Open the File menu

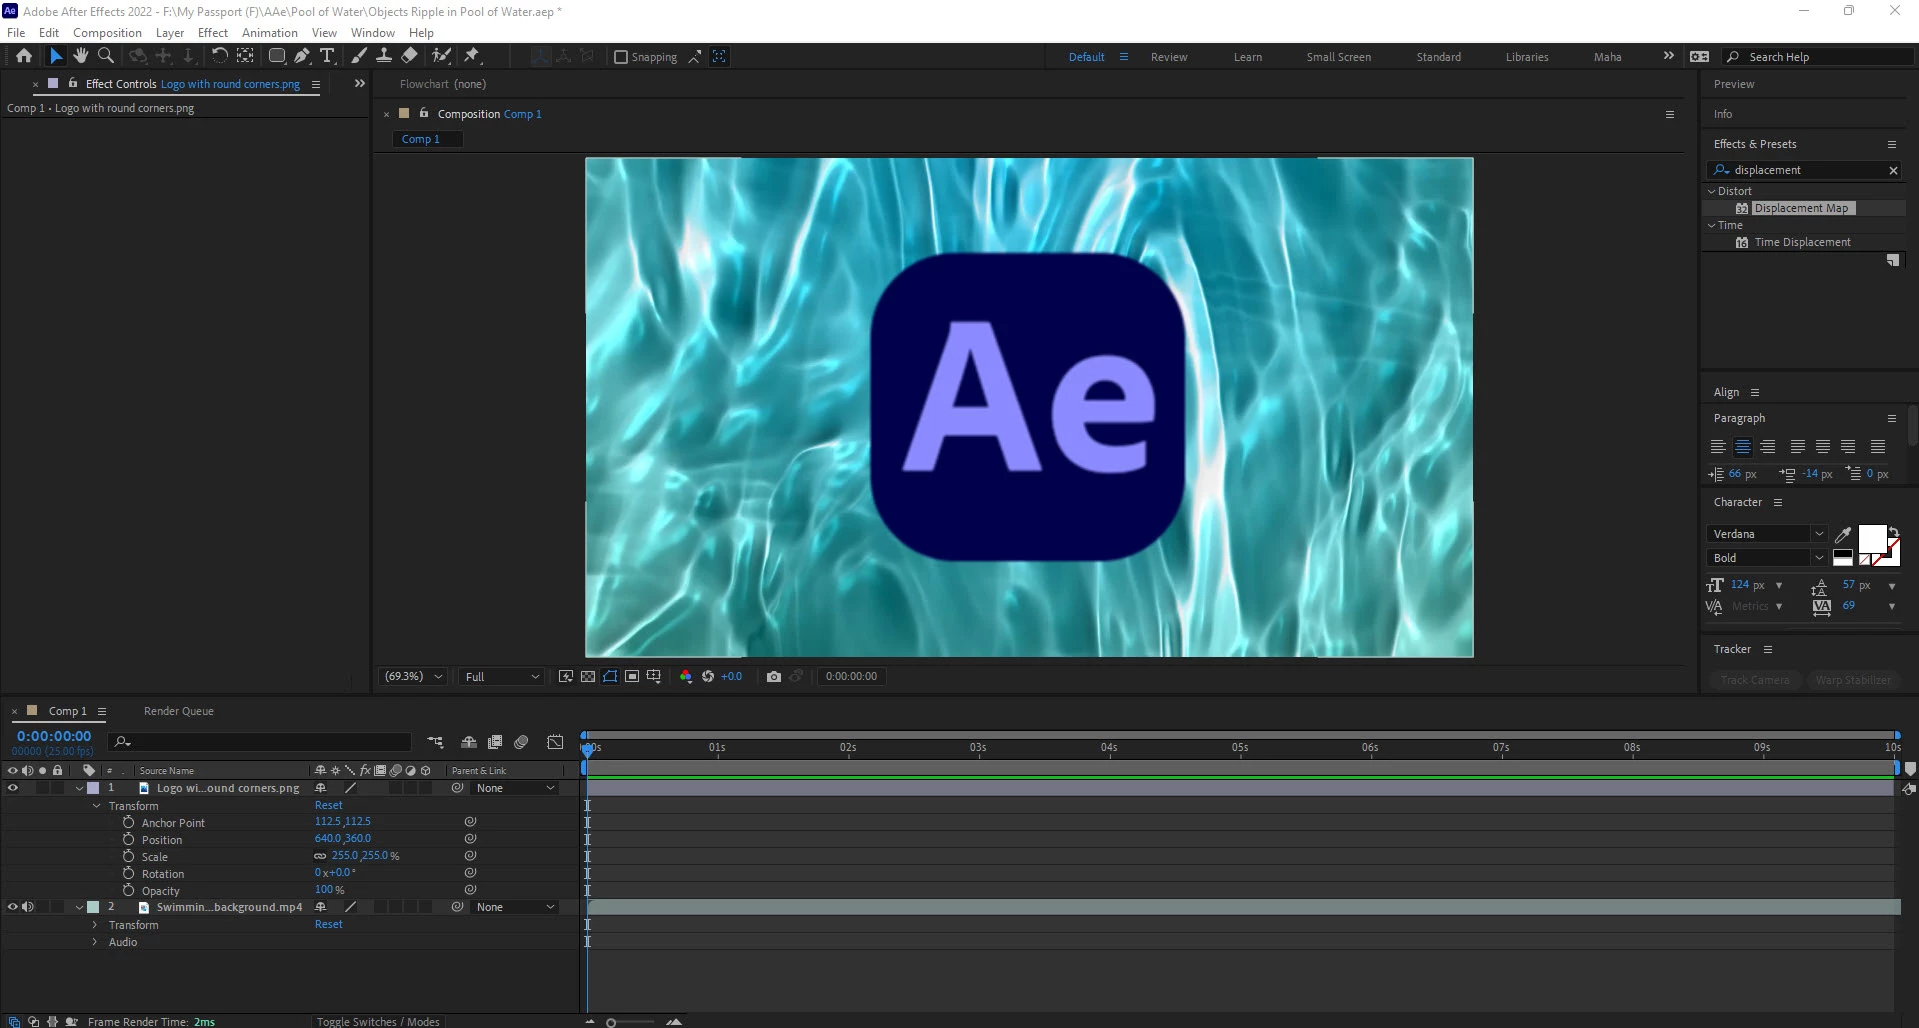[x=16, y=32]
